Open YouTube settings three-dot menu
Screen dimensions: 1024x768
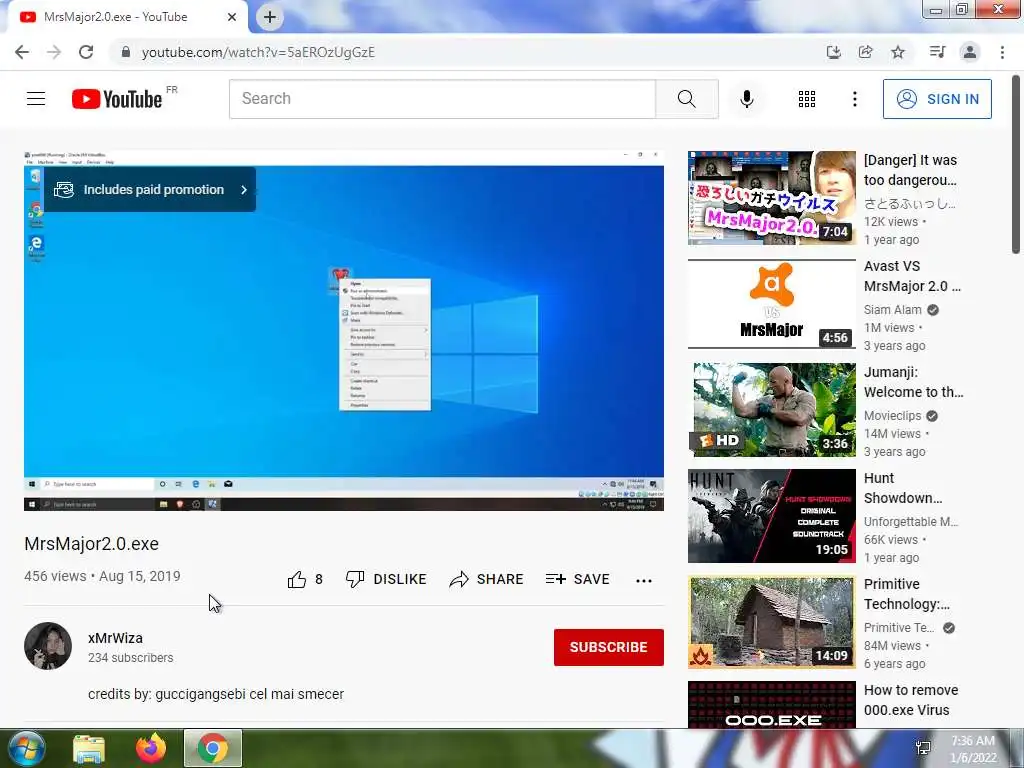point(855,99)
